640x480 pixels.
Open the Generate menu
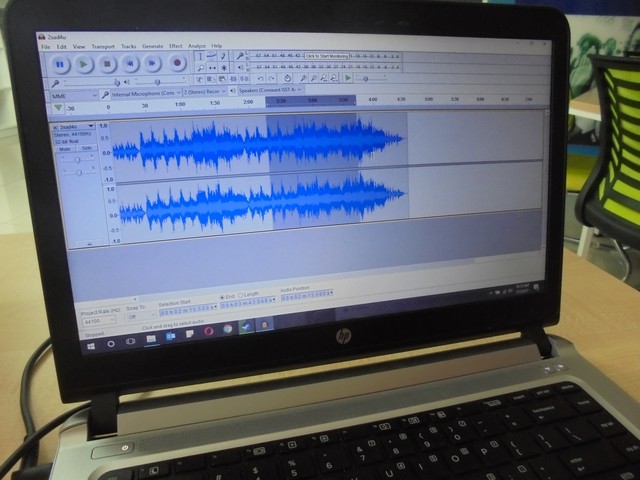point(152,46)
